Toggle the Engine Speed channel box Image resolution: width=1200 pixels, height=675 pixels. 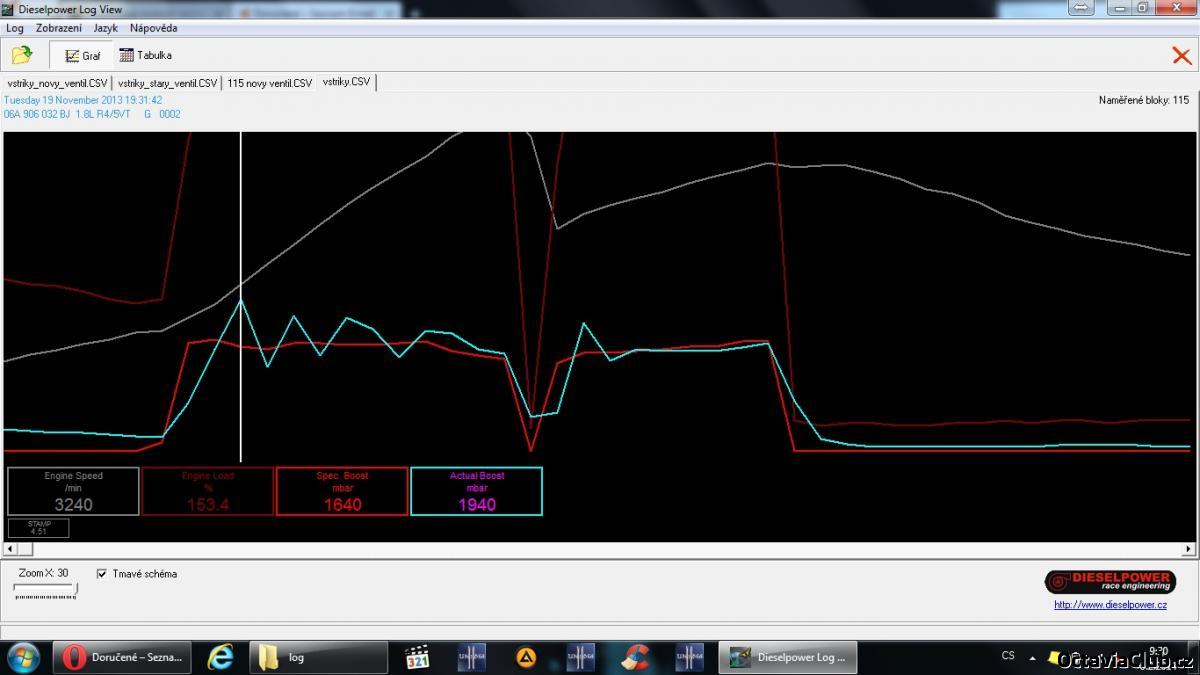tap(73, 491)
